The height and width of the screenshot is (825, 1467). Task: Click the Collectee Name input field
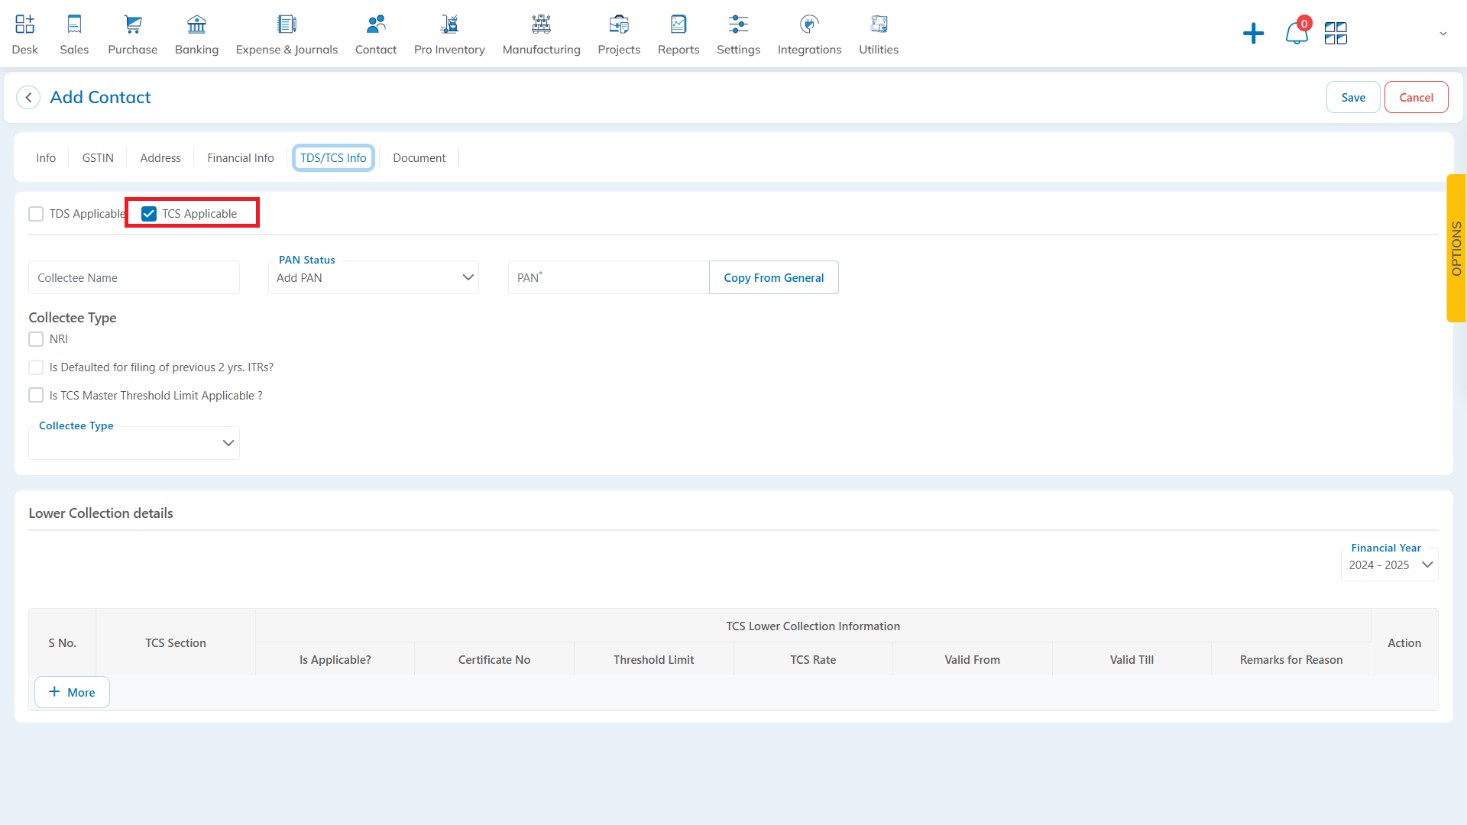point(134,277)
